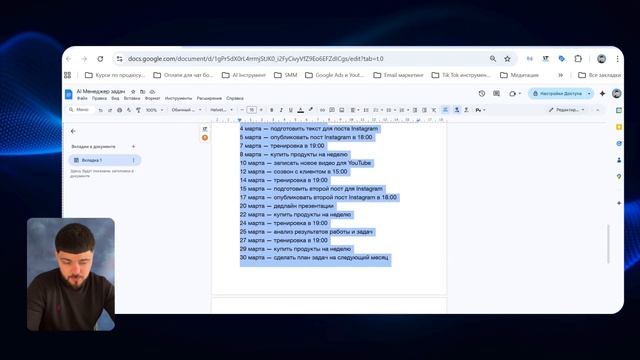Toggle bold formatting
The height and width of the screenshot is (360, 640).
pos(271,110)
